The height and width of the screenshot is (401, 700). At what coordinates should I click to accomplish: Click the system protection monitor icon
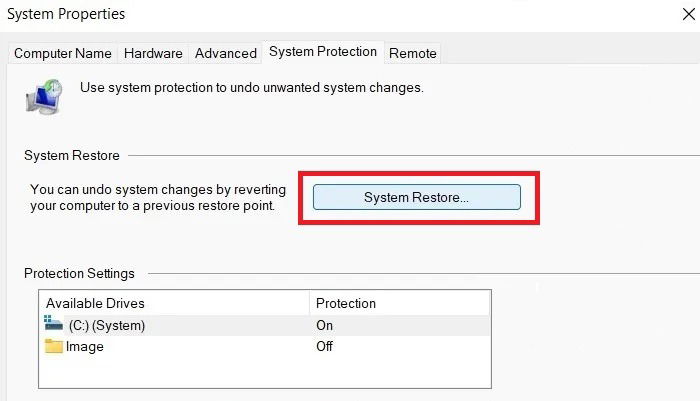coord(44,97)
